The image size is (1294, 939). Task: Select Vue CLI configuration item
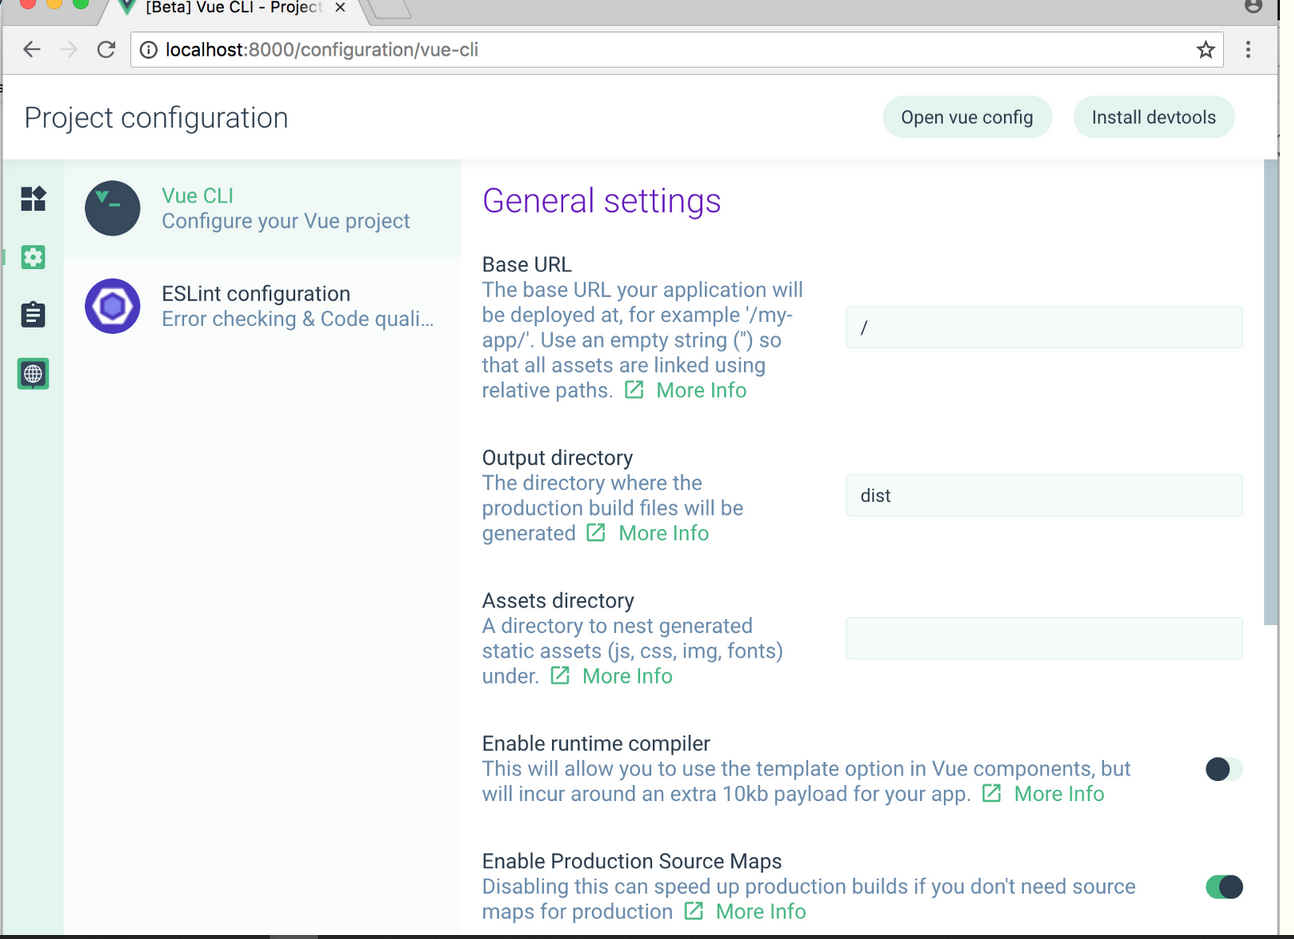(x=262, y=208)
